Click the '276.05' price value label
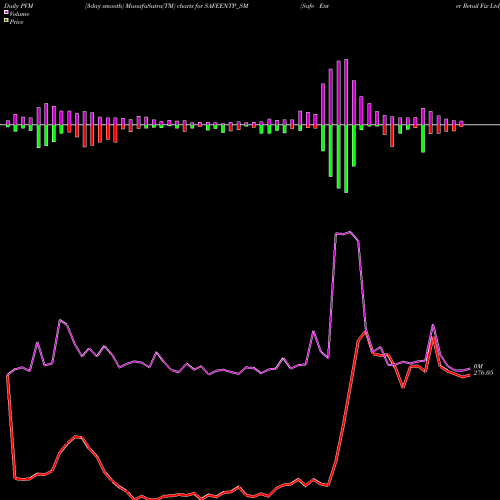The width and height of the screenshot is (500, 500). [483, 373]
